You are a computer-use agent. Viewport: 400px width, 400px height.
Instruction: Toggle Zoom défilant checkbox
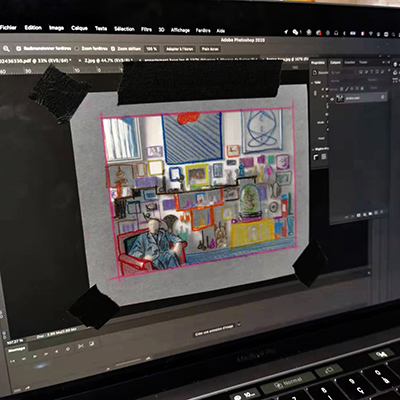[113, 49]
